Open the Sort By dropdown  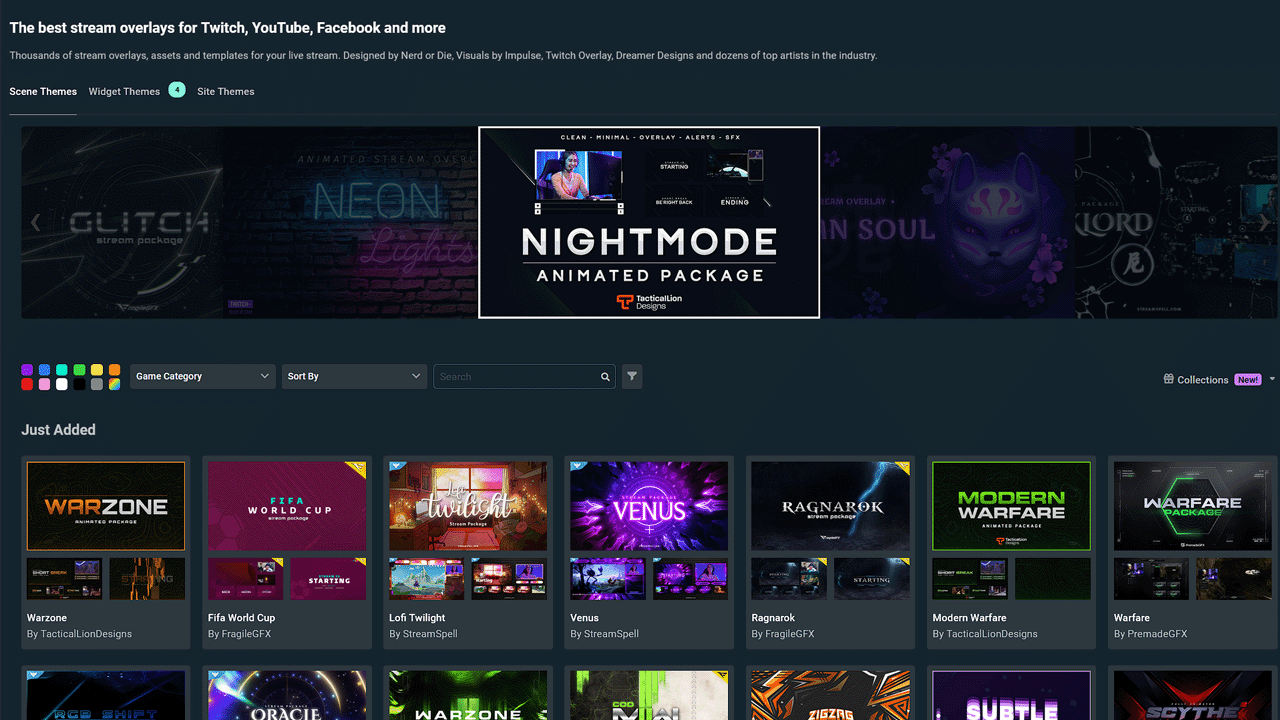tap(354, 376)
